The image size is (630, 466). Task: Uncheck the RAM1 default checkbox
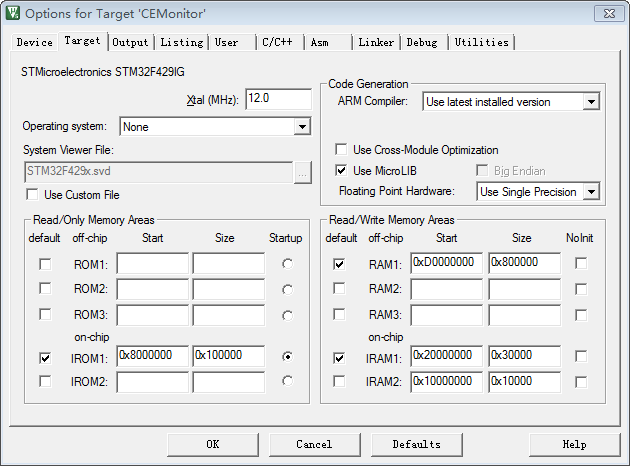(339, 264)
